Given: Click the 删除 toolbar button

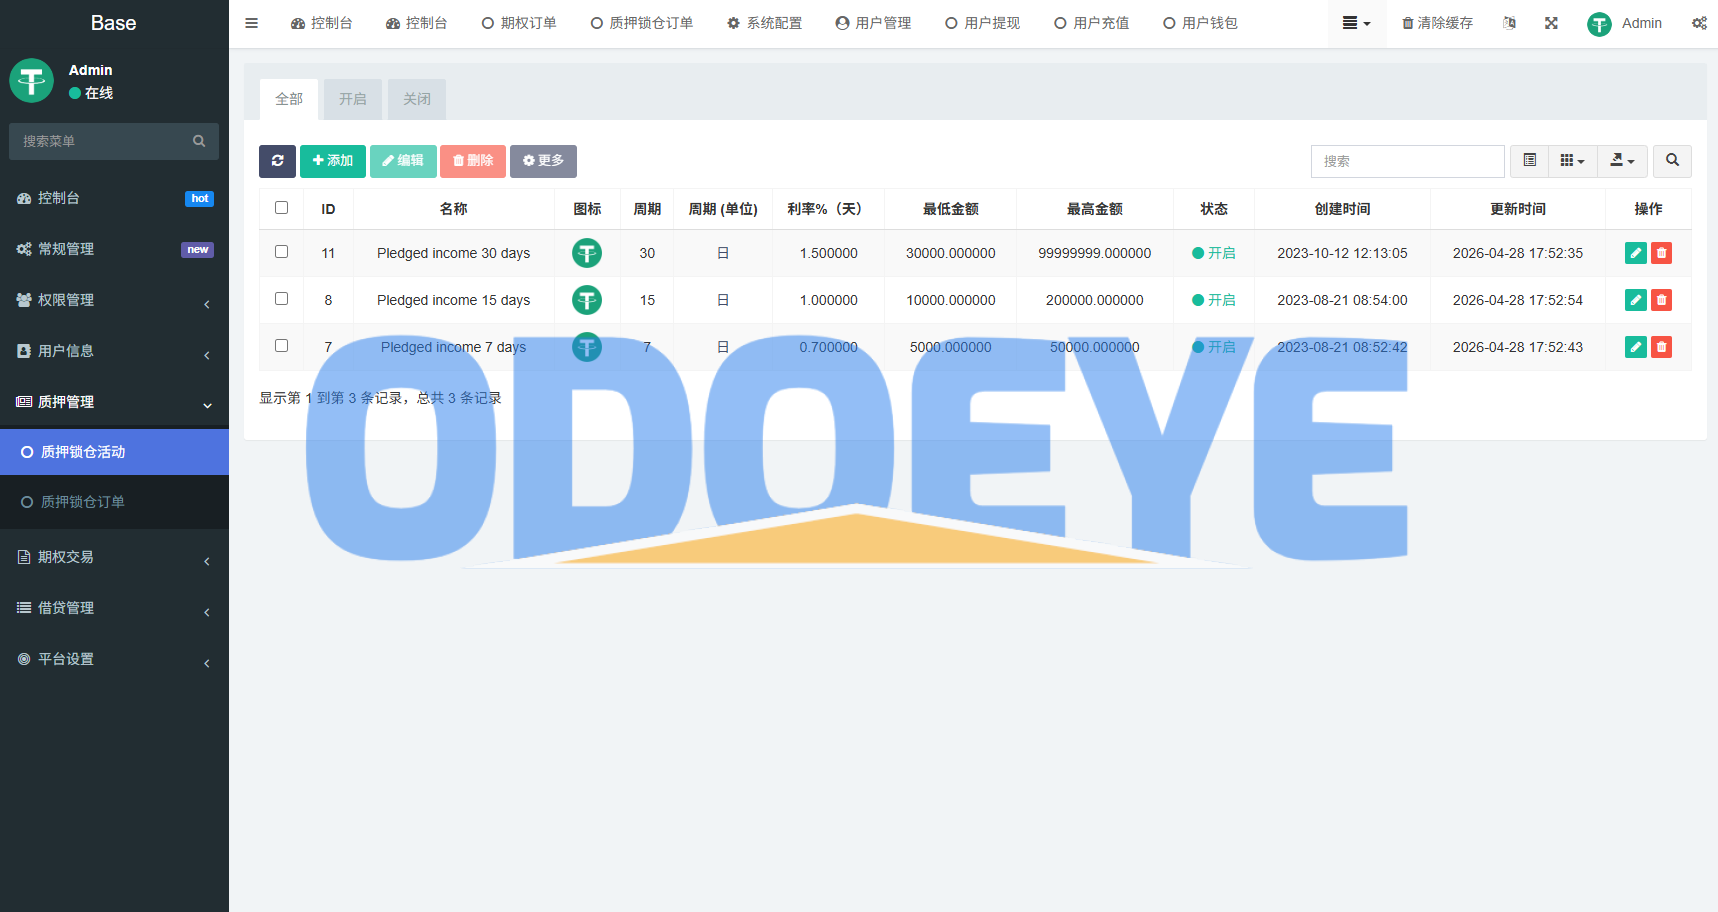Looking at the screenshot, I should click(473, 161).
